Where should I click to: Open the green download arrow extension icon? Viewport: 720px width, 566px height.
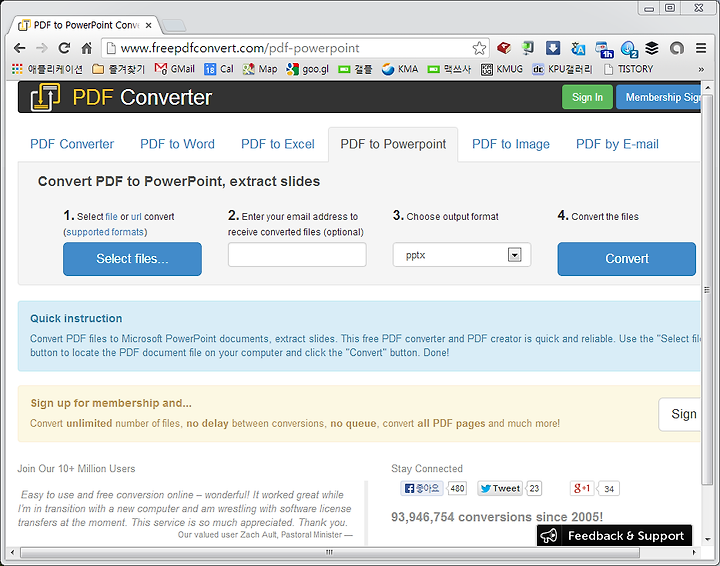pos(528,48)
